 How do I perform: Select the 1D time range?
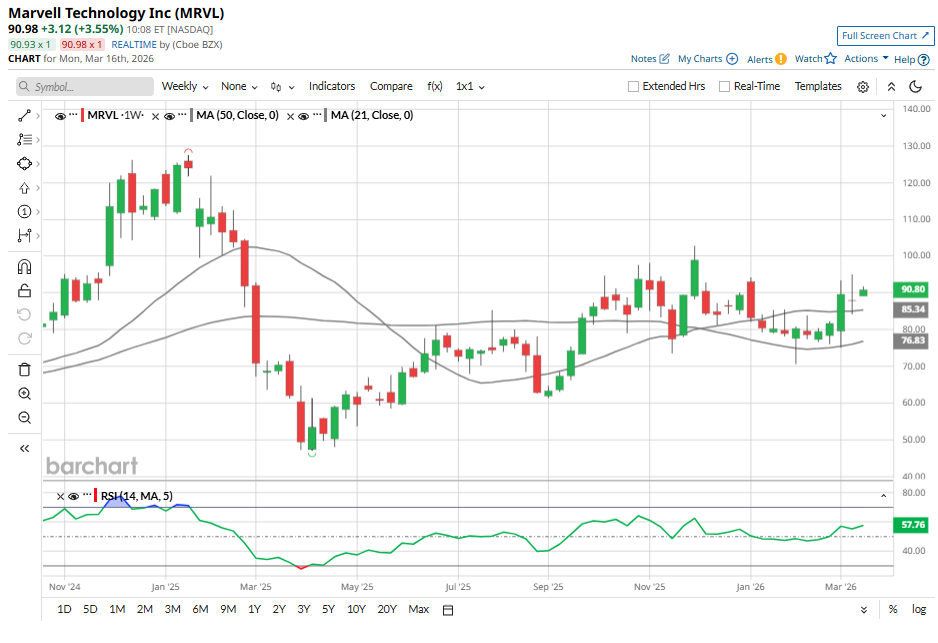point(64,610)
